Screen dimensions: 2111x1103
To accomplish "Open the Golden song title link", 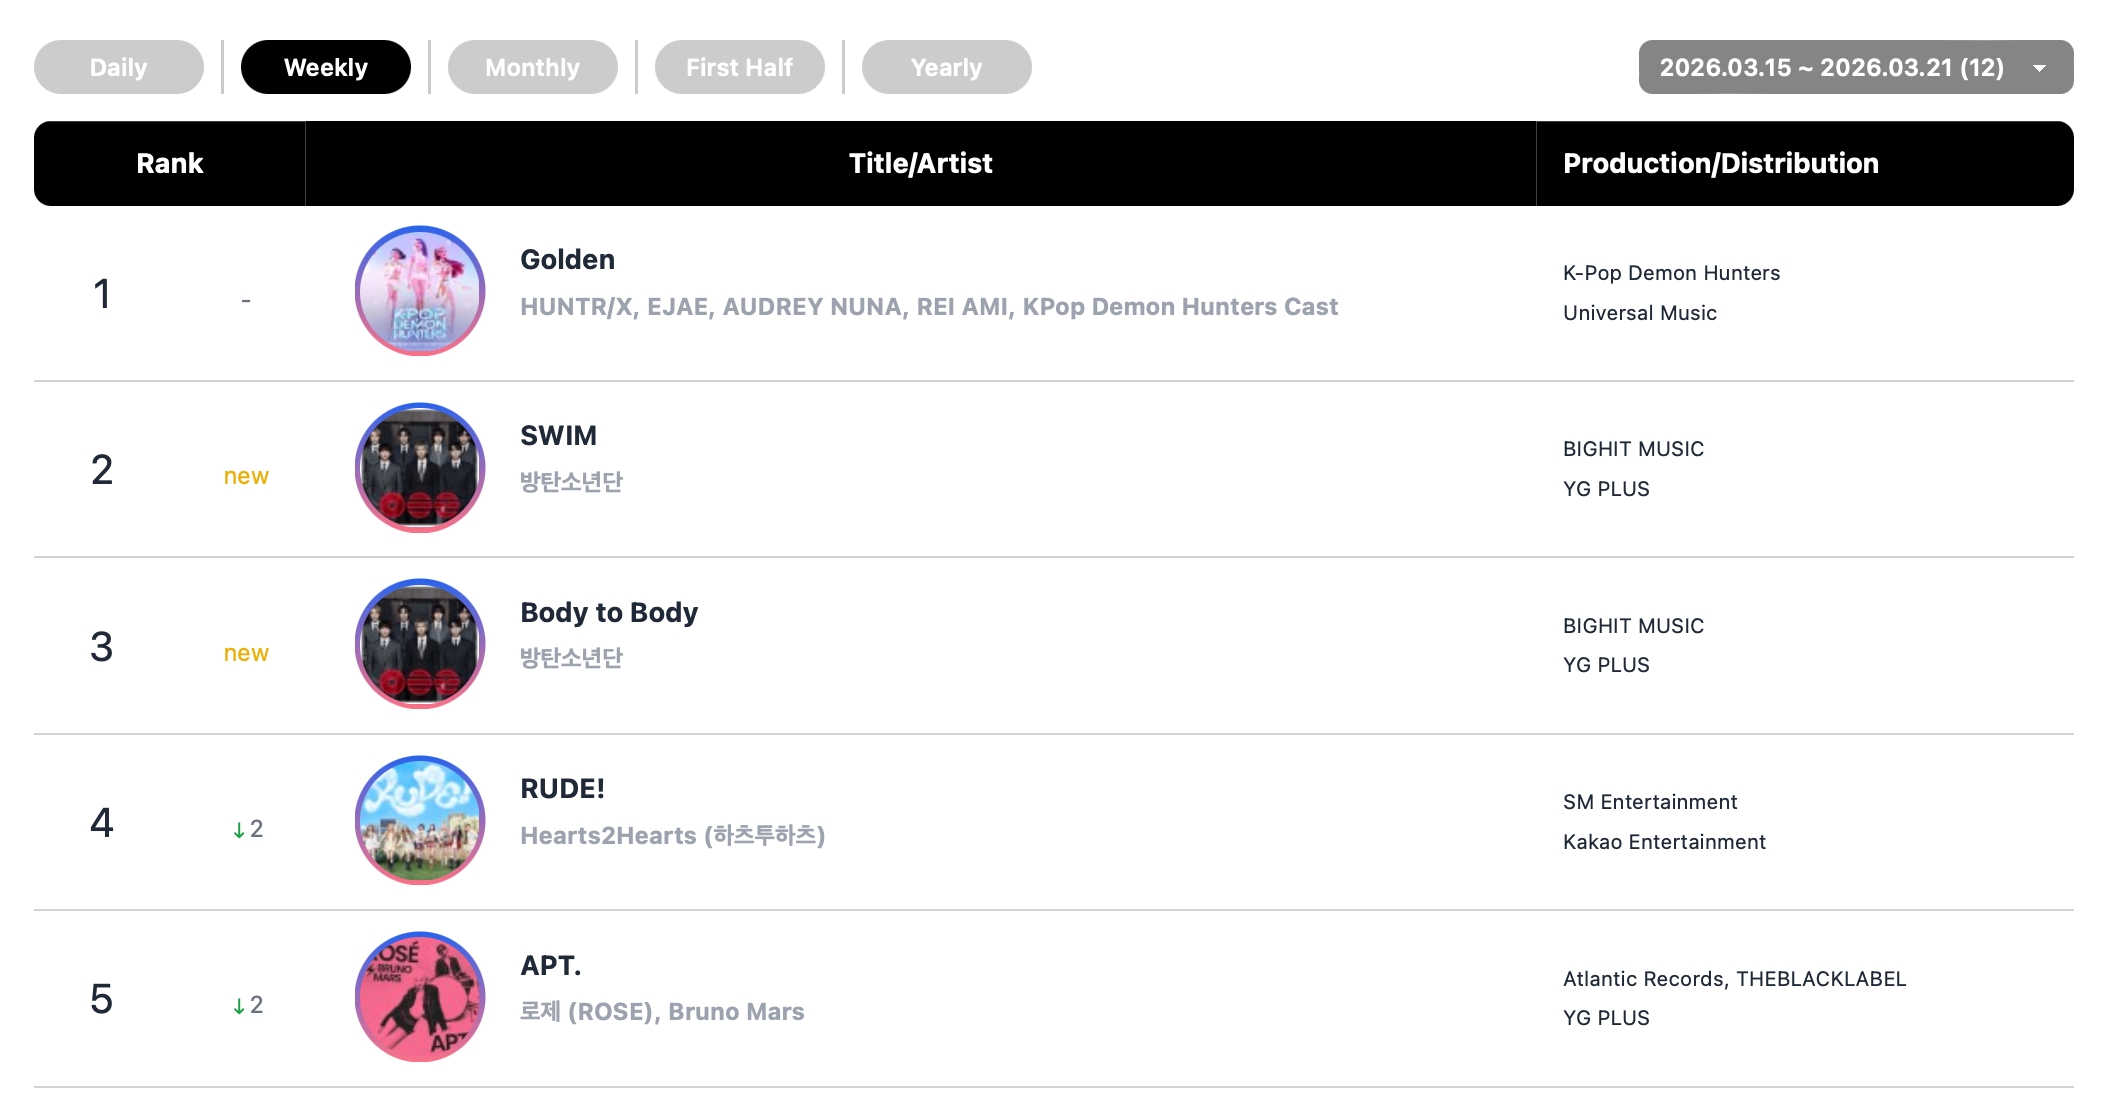I will coord(567,260).
